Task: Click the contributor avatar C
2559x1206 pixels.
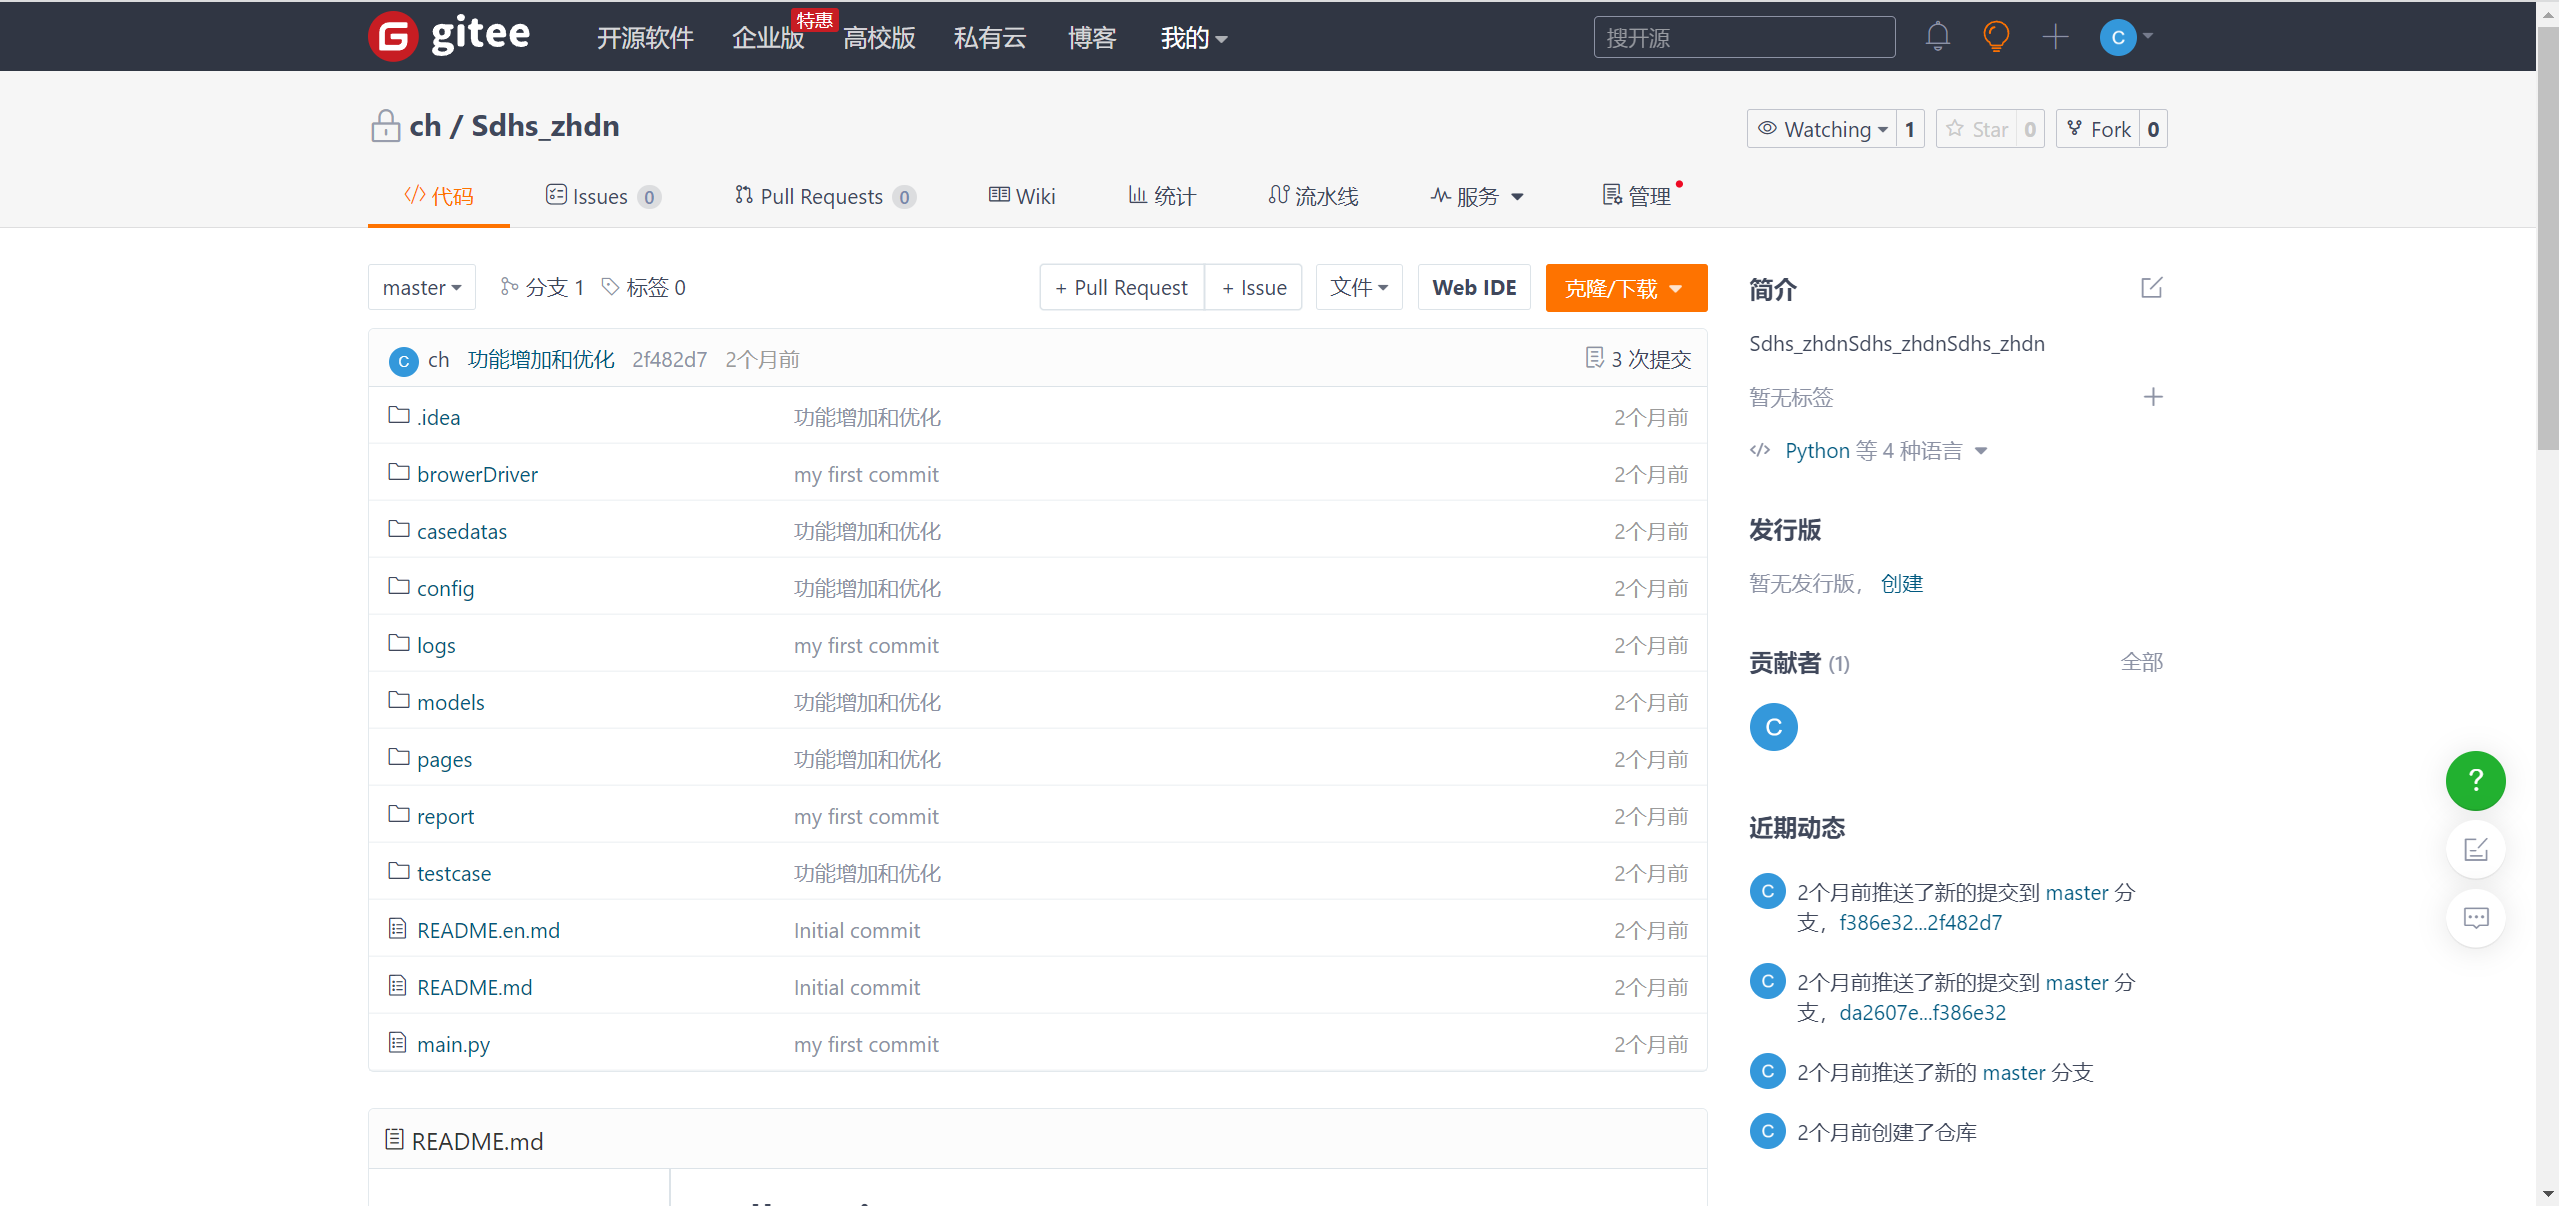Action: [x=1773, y=727]
